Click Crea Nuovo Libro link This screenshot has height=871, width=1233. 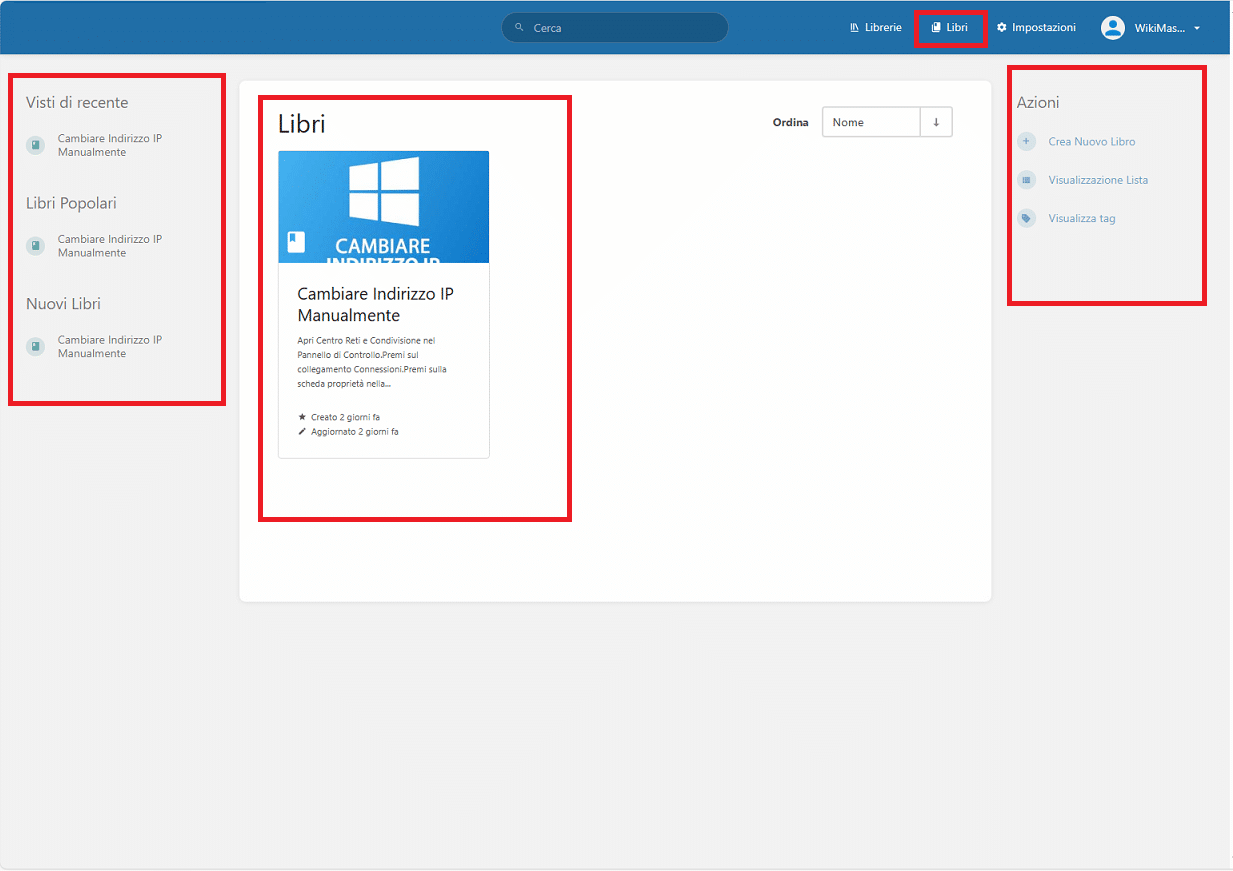(x=1091, y=142)
